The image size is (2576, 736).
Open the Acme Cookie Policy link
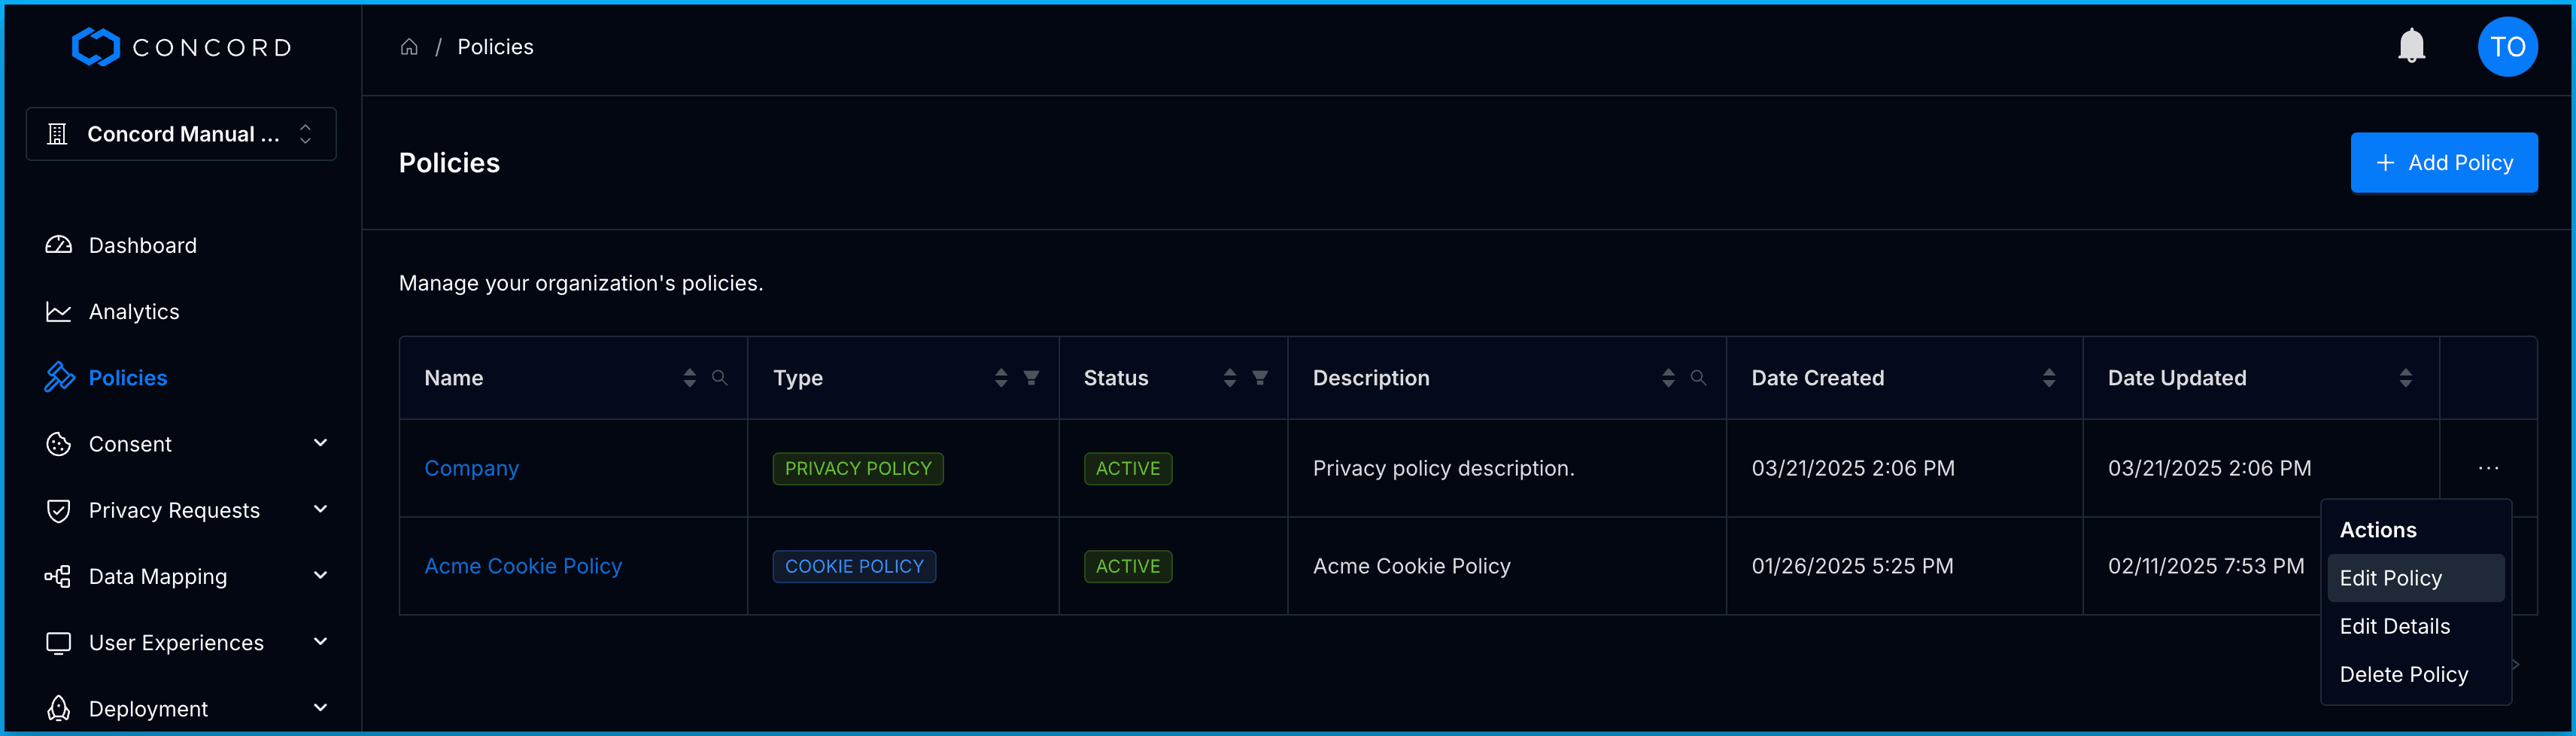pos(523,566)
